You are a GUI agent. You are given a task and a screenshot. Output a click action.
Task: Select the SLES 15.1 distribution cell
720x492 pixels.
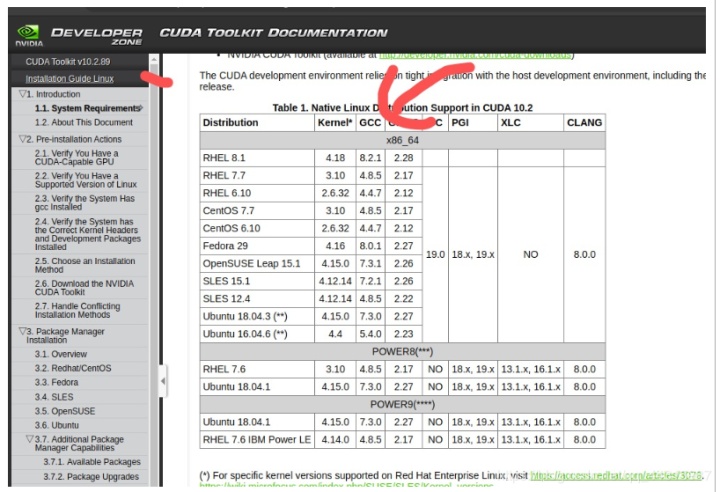[x=257, y=281]
